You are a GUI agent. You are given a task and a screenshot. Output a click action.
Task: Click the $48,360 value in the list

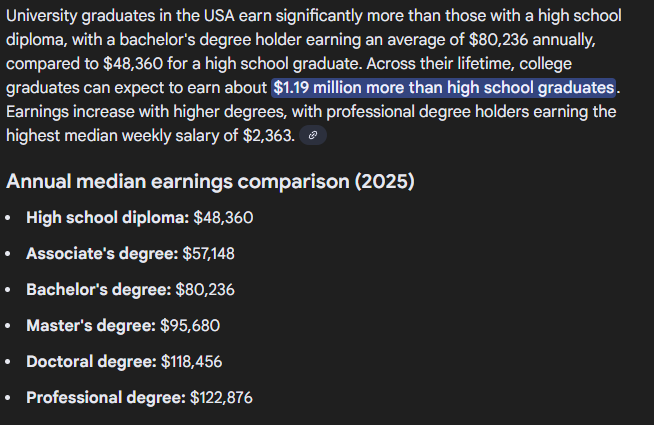pyautogui.click(x=223, y=218)
